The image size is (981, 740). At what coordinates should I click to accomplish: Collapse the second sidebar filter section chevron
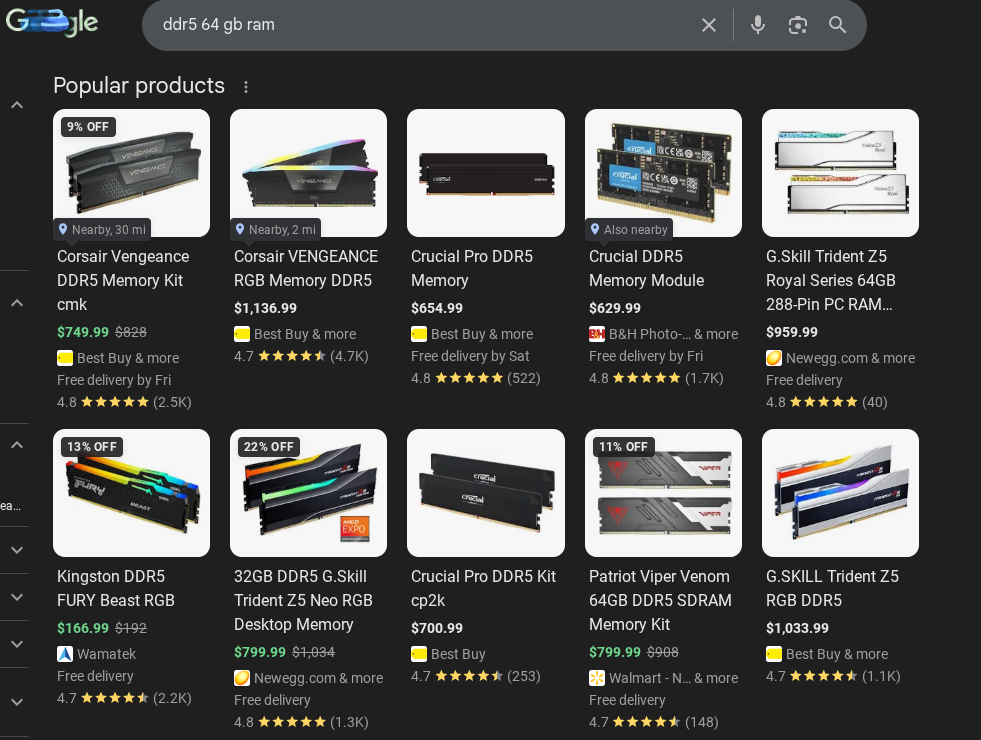click(17, 303)
